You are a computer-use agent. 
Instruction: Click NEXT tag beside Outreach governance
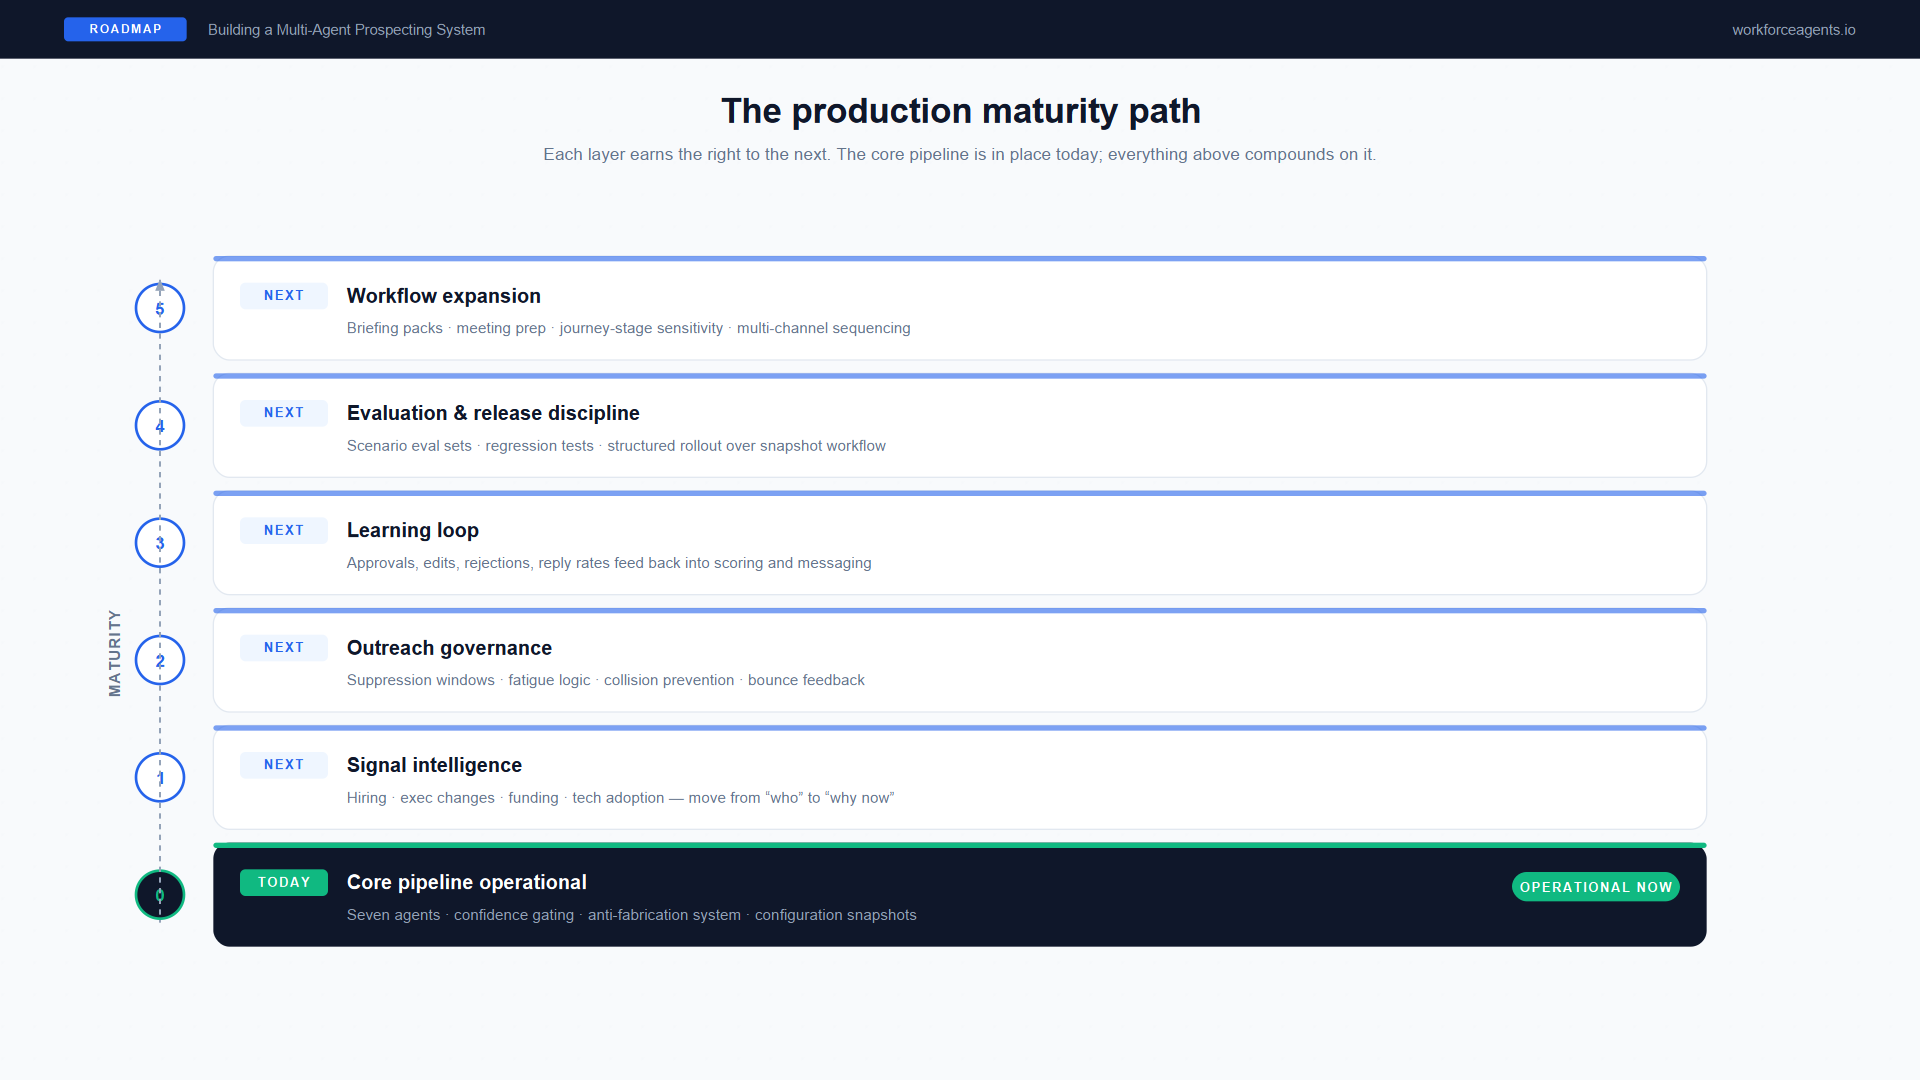tap(284, 648)
